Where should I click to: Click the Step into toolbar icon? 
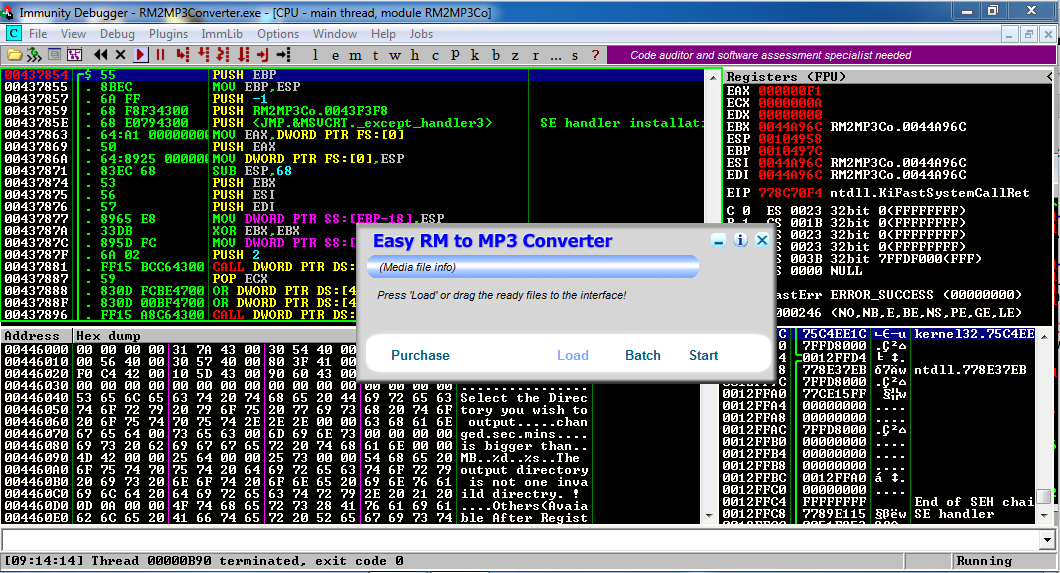click(x=182, y=55)
